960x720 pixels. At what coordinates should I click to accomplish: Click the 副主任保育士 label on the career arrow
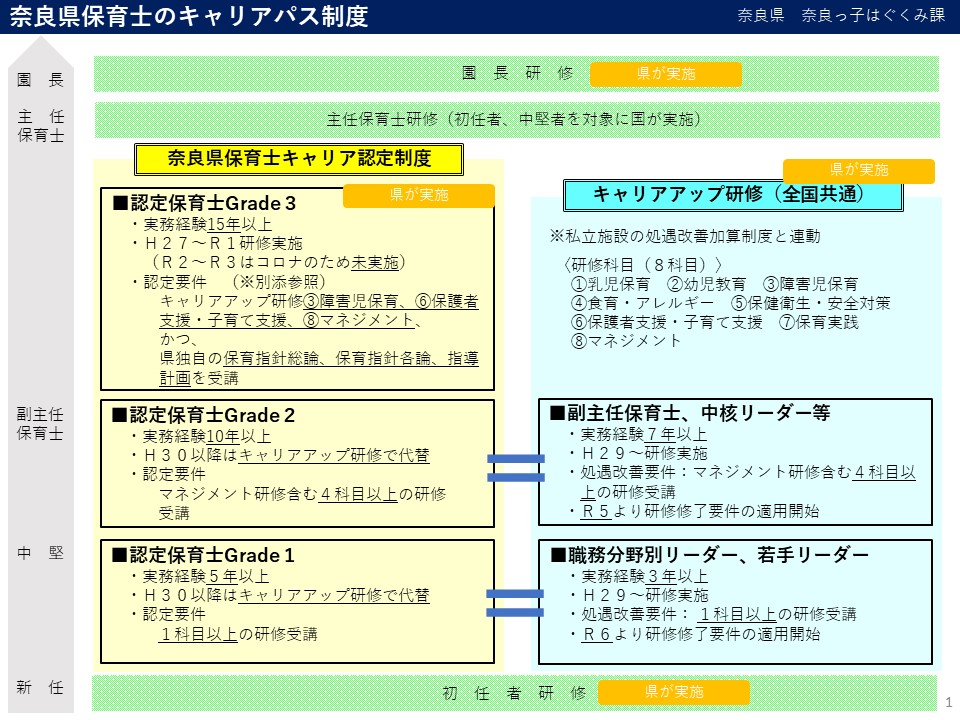coord(40,424)
